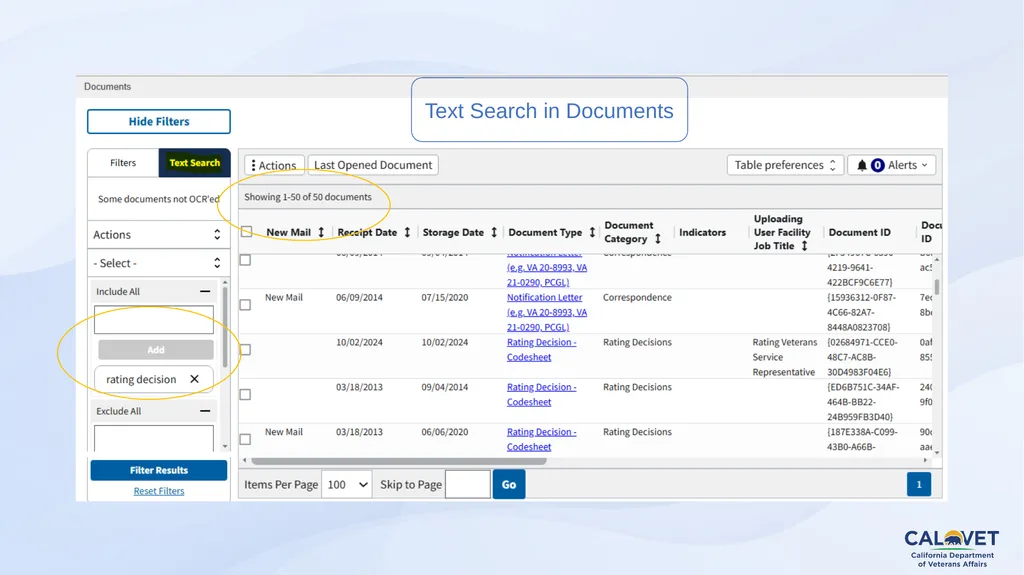Sort by Document Category column arrow
The width and height of the screenshot is (1024, 575).
pos(658,239)
